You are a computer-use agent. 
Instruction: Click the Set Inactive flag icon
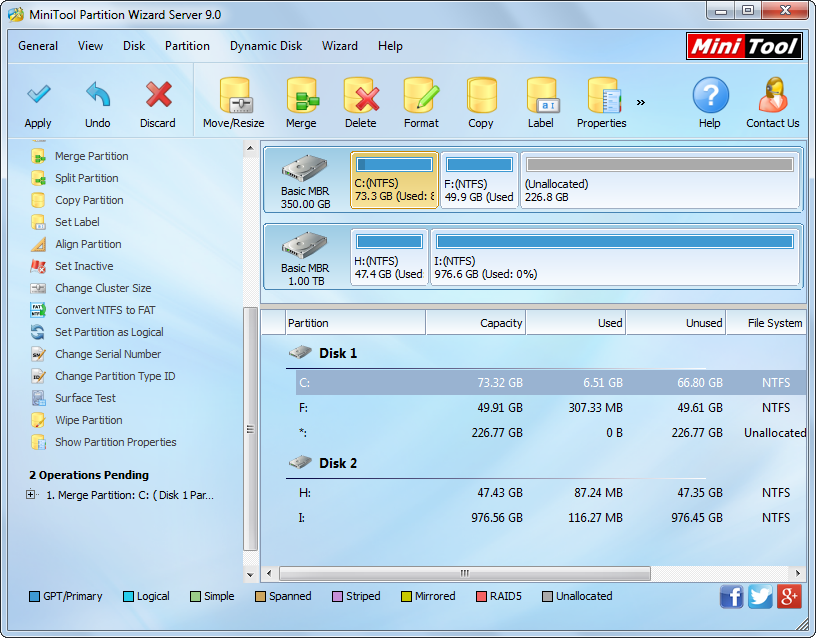click(x=38, y=266)
